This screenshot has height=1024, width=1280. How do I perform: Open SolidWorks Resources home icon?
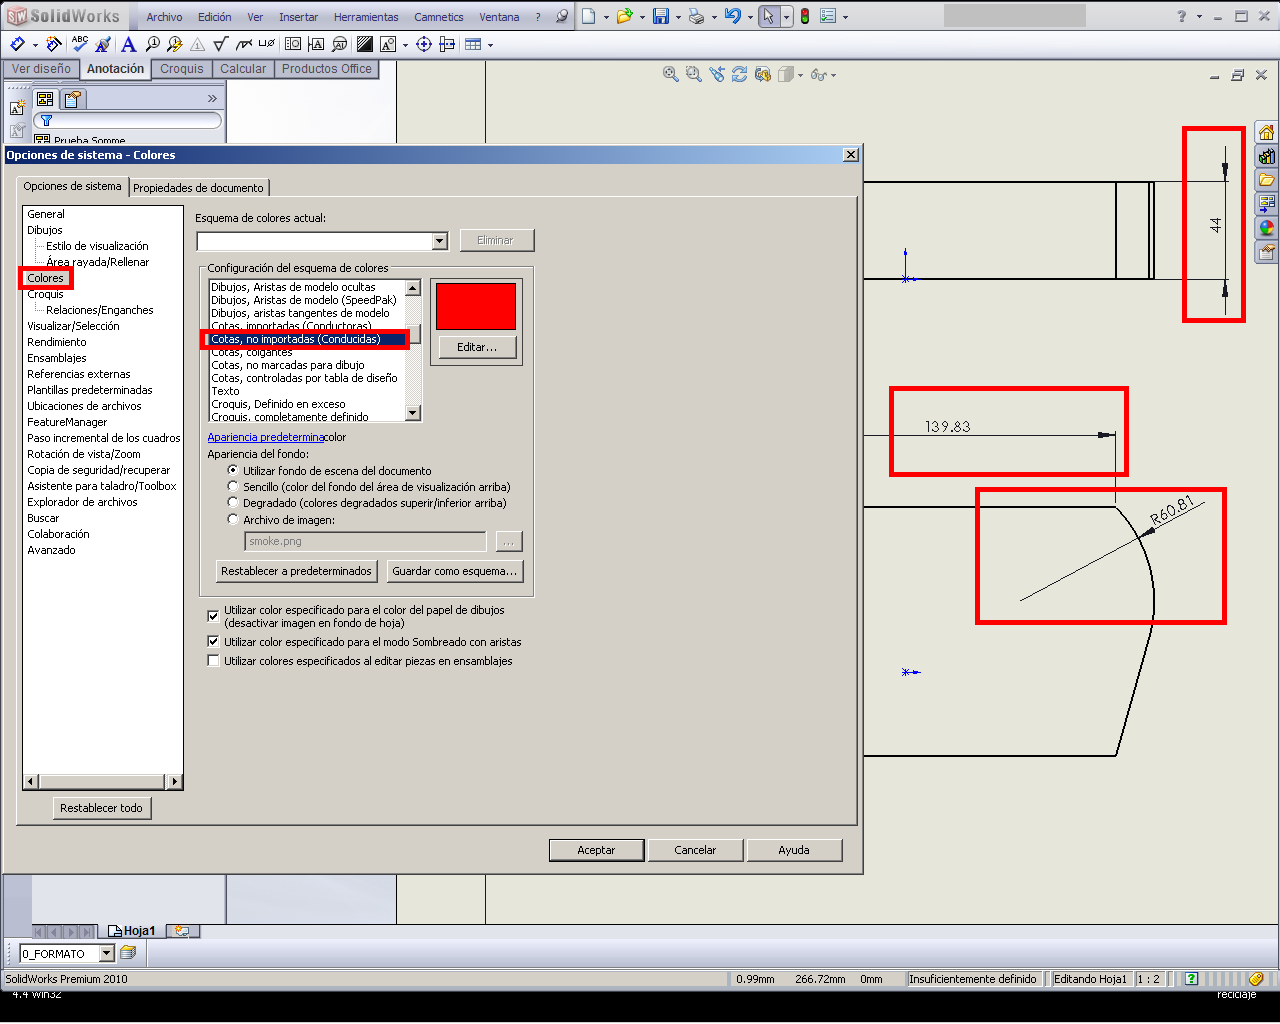[x=1267, y=132]
